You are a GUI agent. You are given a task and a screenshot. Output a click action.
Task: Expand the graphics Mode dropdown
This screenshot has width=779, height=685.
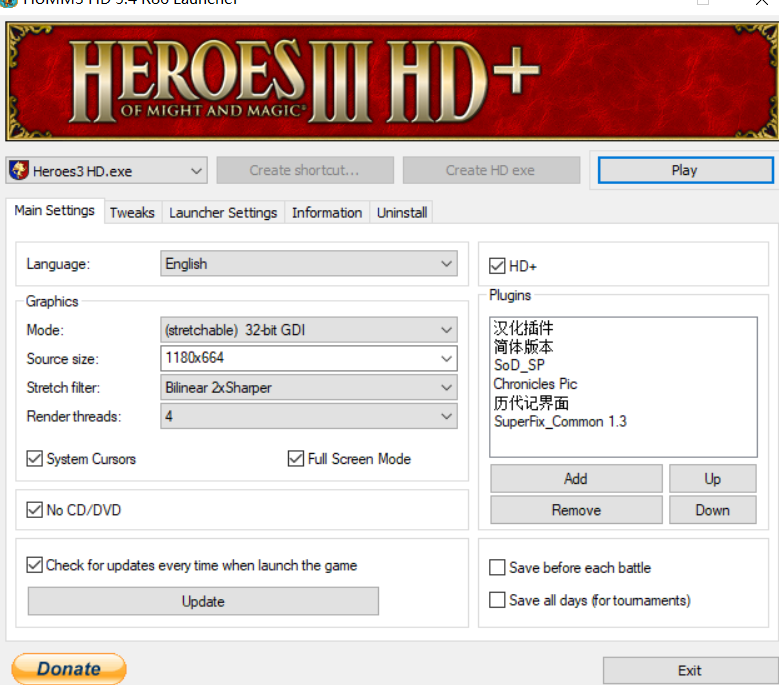[309, 330]
